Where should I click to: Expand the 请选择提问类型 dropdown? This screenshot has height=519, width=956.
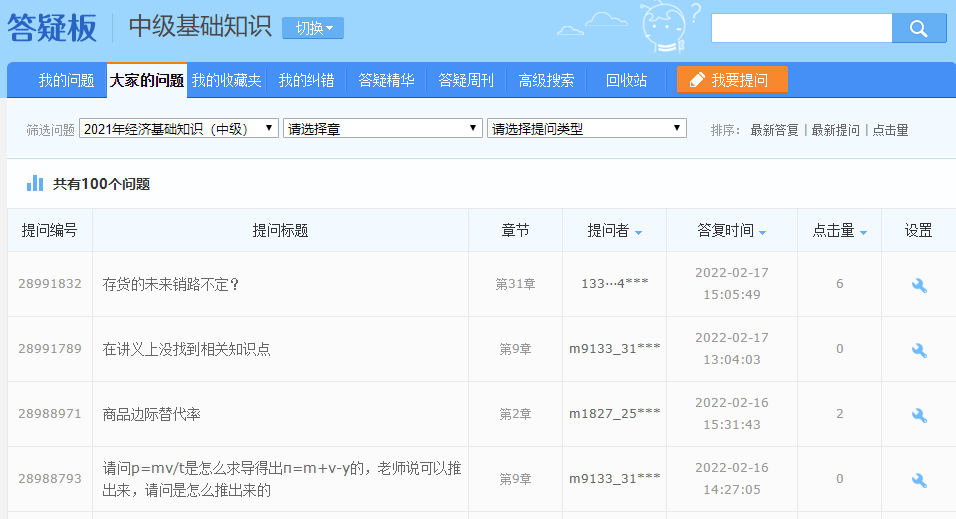click(586, 129)
